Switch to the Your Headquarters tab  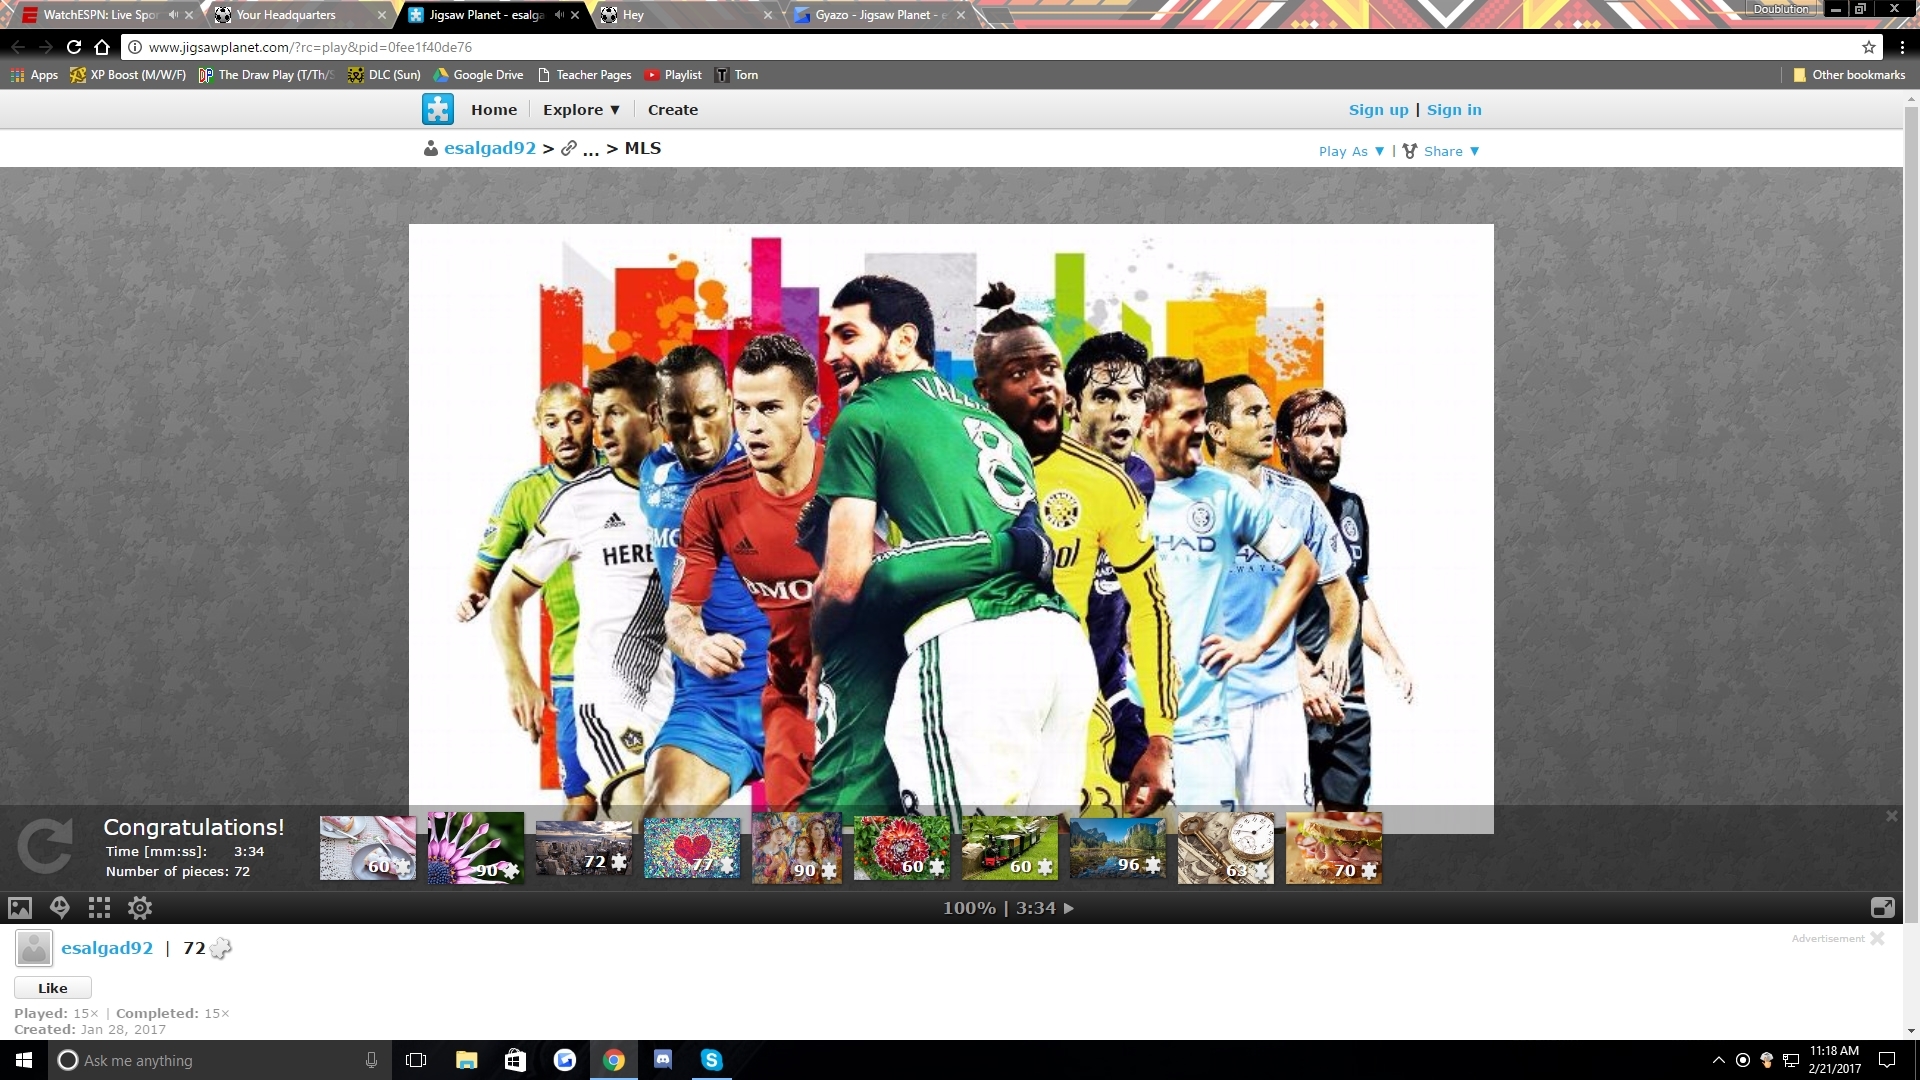[x=286, y=15]
